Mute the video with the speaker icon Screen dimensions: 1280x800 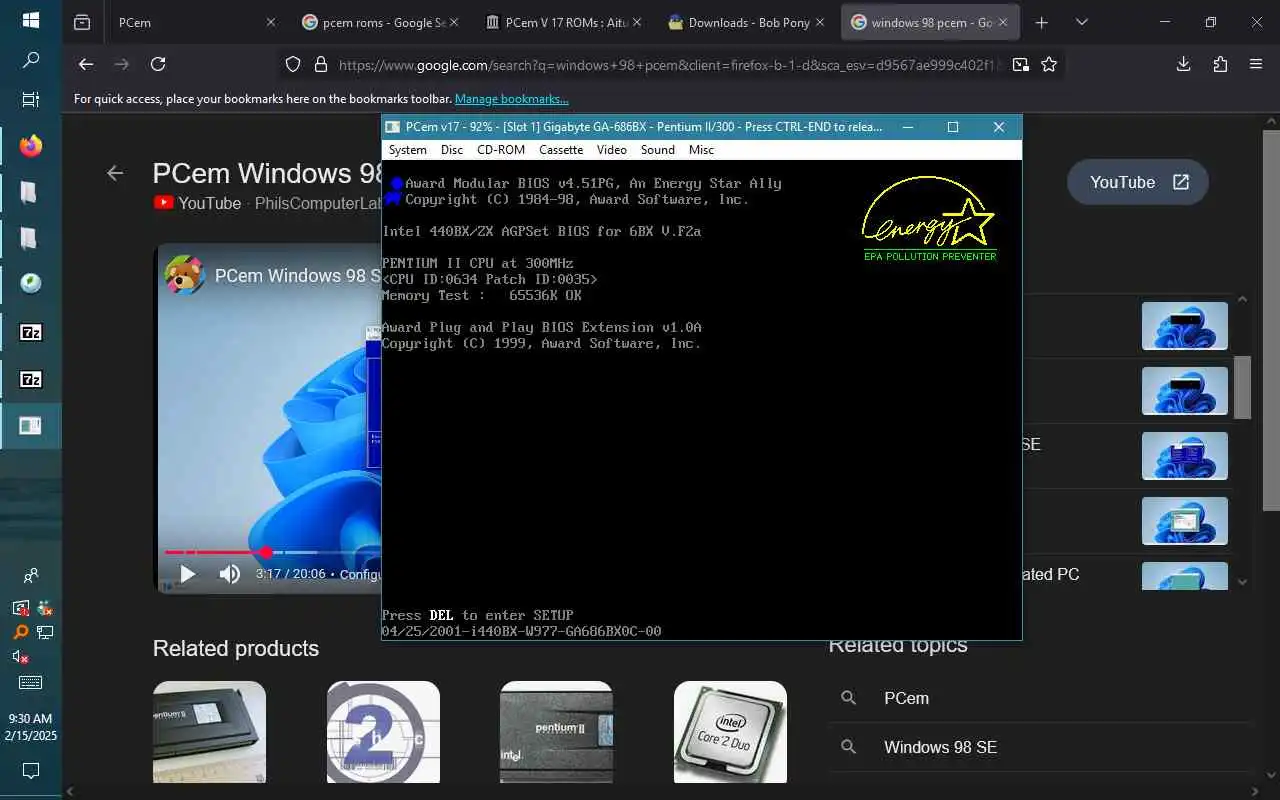230,574
